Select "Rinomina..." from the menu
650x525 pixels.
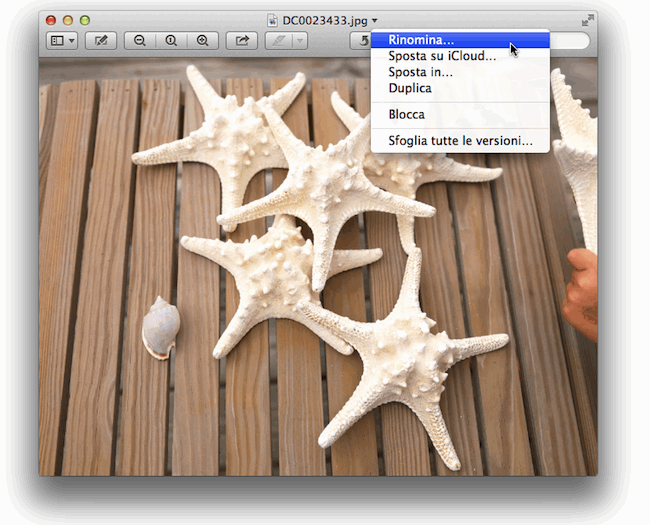[421, 40]
